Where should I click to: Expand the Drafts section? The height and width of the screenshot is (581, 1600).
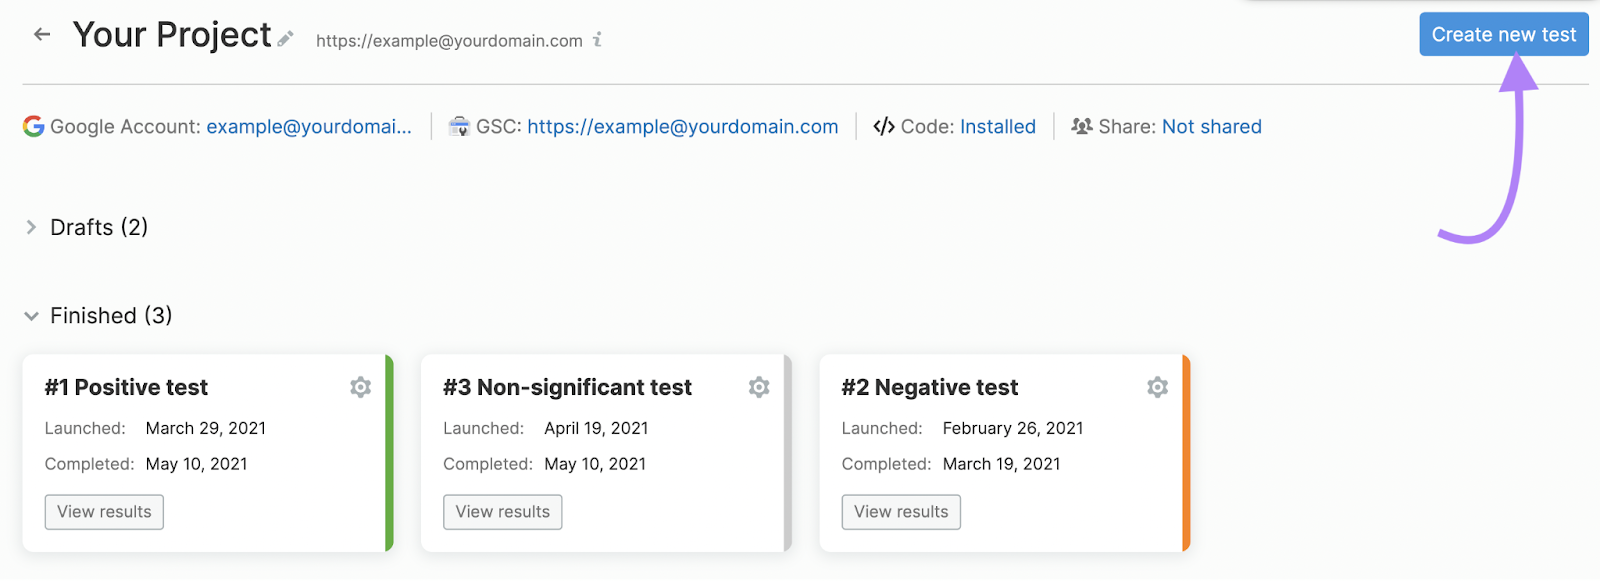tap(31, 227)
